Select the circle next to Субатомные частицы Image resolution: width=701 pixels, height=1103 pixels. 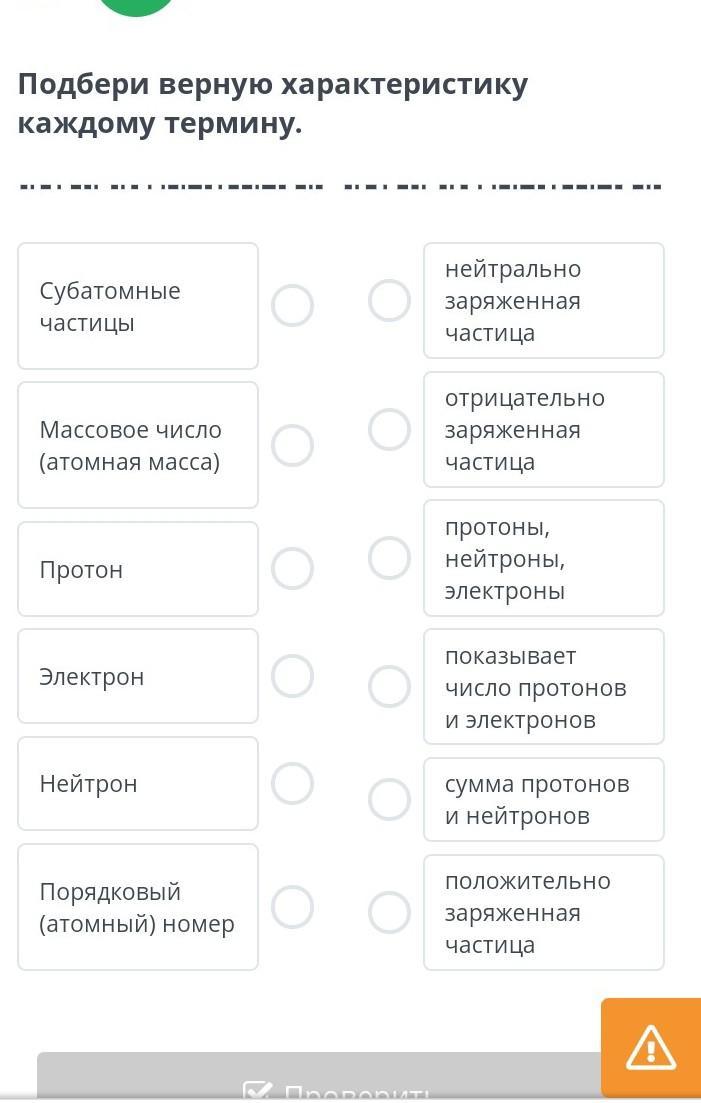(293, 305)
